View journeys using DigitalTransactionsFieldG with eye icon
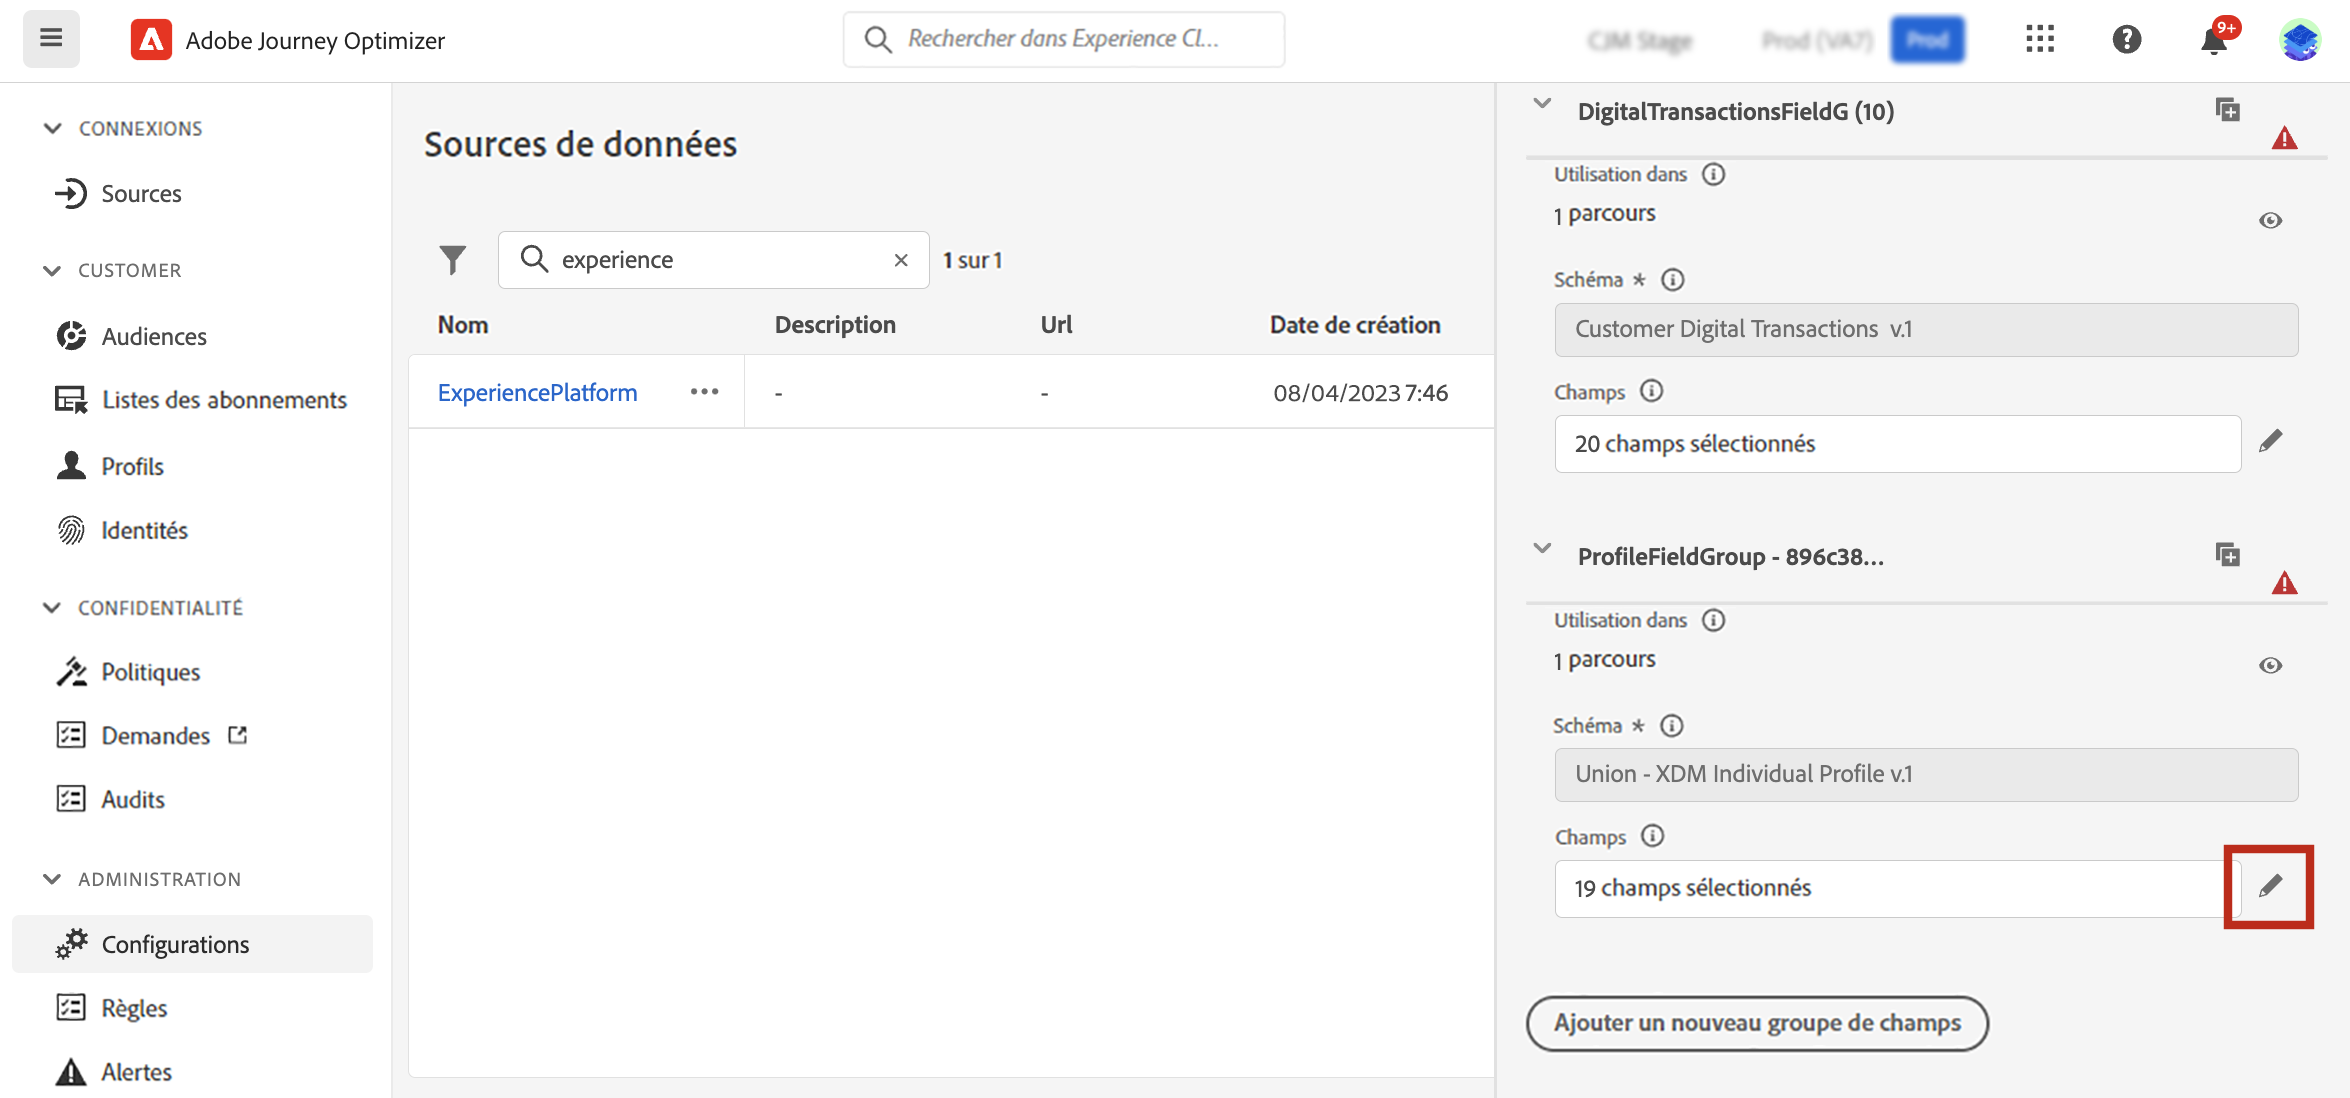The width and height of the screenshot is (2350, 1098). pyautogui.click(x=2270, y=220)
